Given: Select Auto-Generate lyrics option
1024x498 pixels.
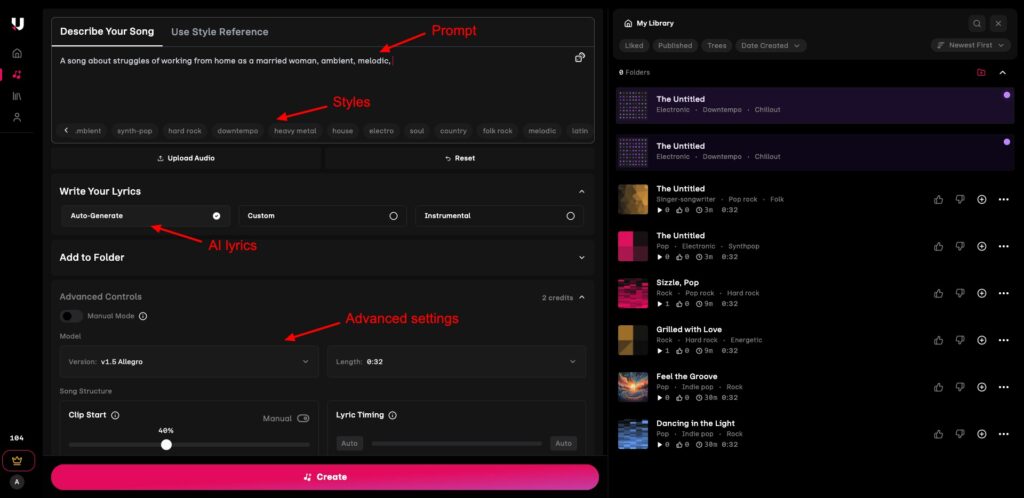Looking at the screenshot, I should [x=146, y=216].
